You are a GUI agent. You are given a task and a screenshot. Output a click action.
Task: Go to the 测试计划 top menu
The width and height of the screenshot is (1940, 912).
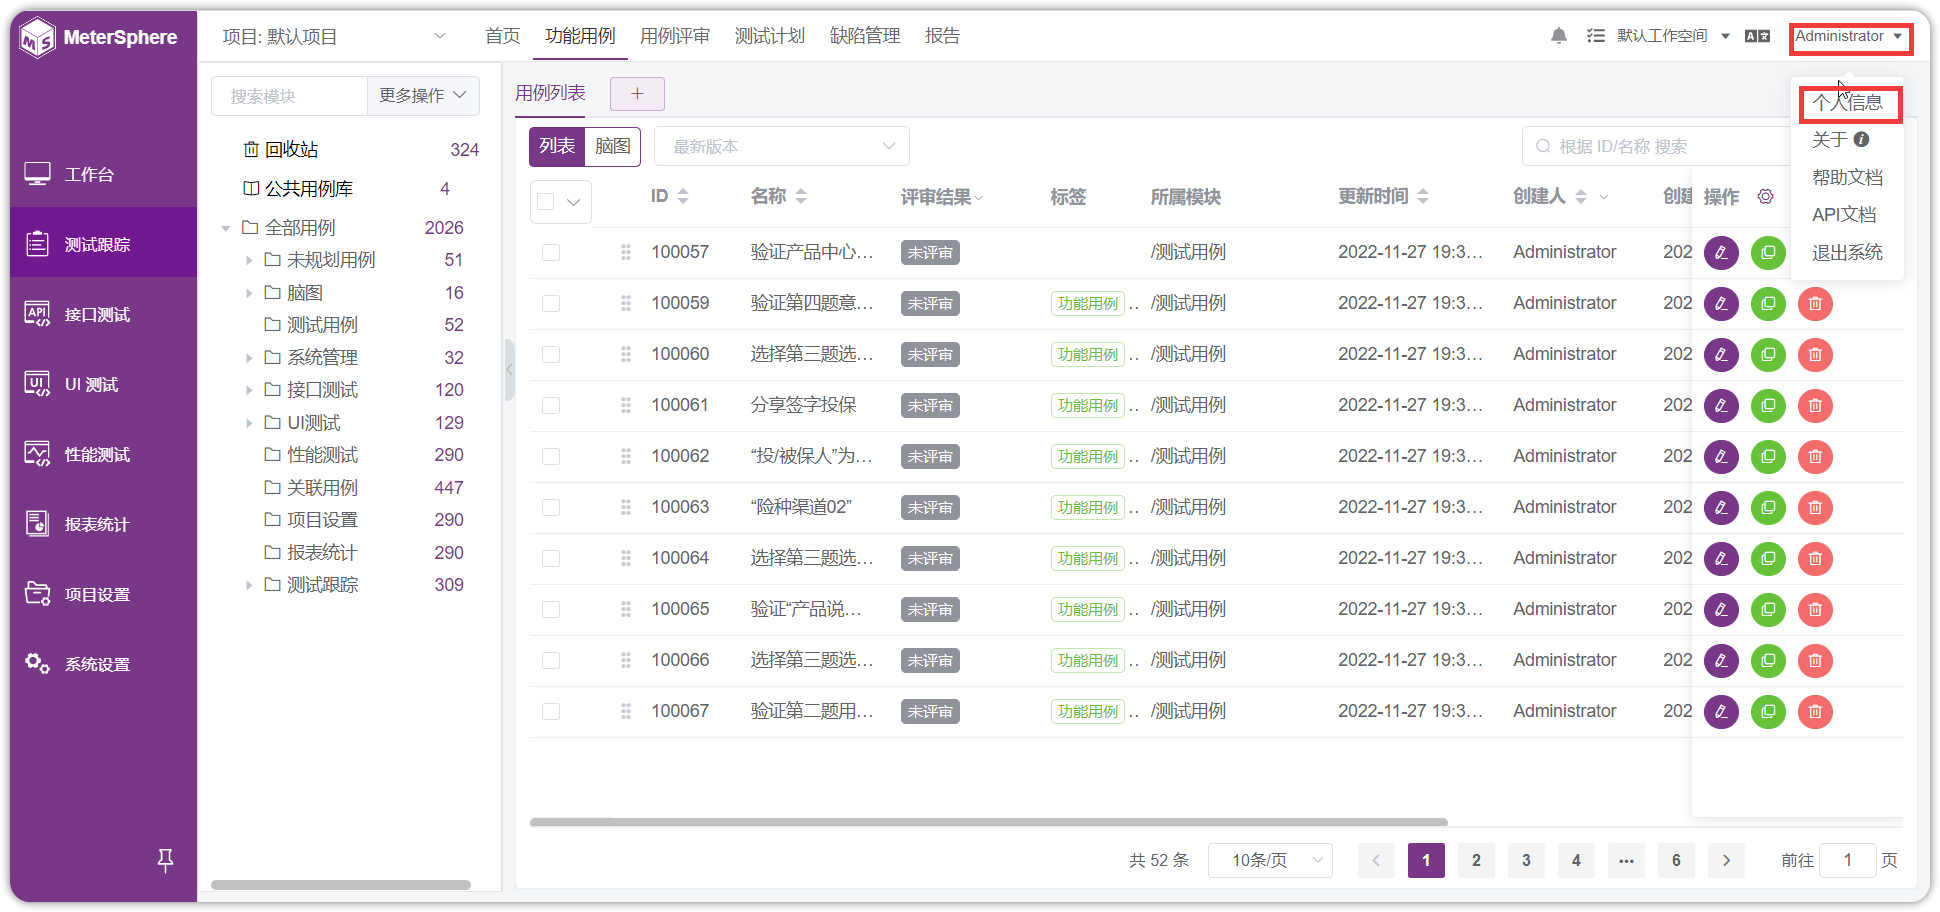(x=770, y=36)
